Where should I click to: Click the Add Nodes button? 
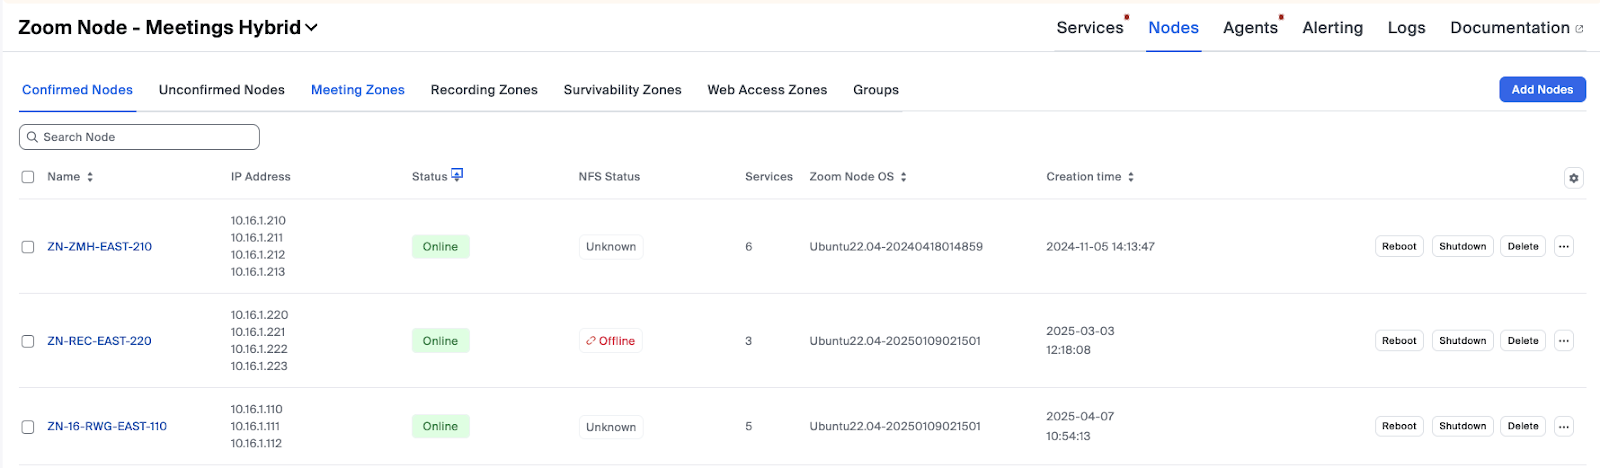(x=1541, y=90)
